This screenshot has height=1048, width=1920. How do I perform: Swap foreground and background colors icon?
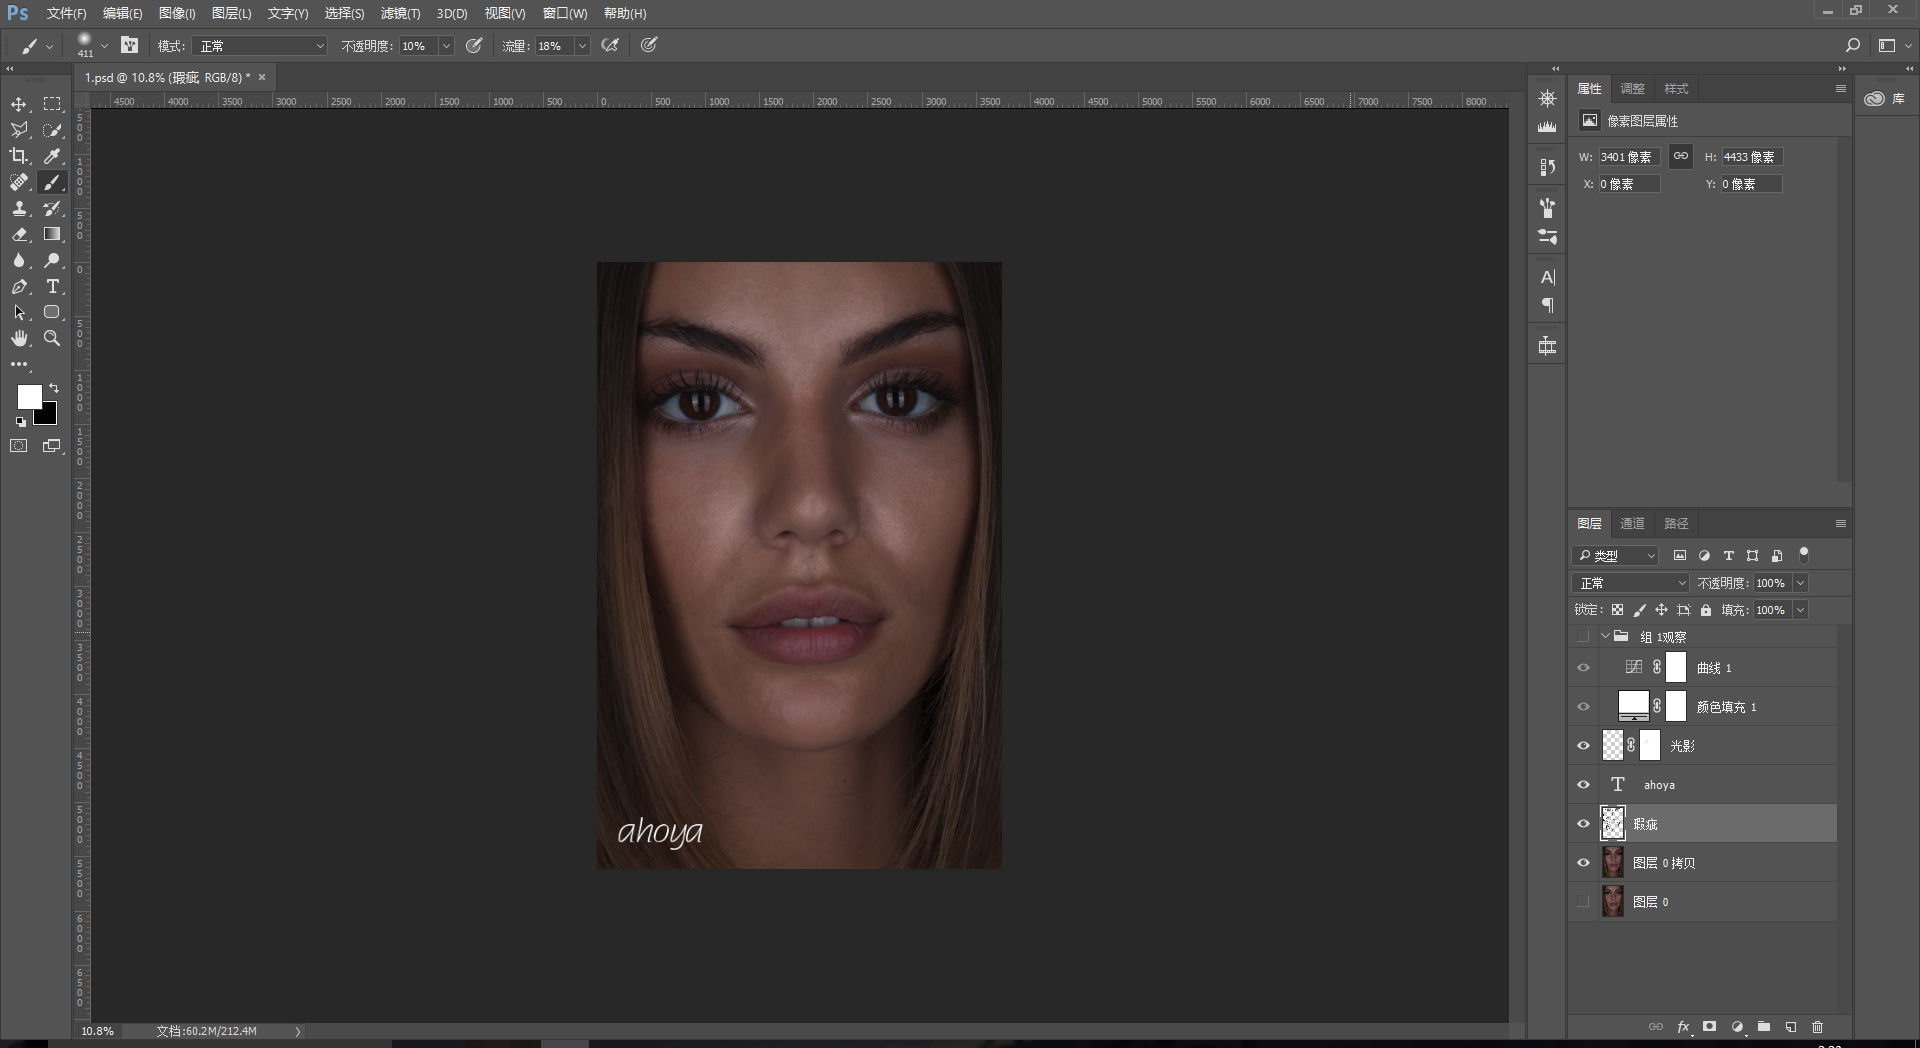[54, 388]
